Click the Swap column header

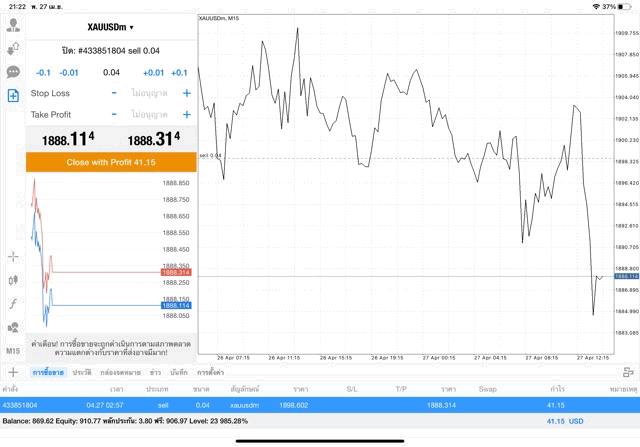click(487, 389)
